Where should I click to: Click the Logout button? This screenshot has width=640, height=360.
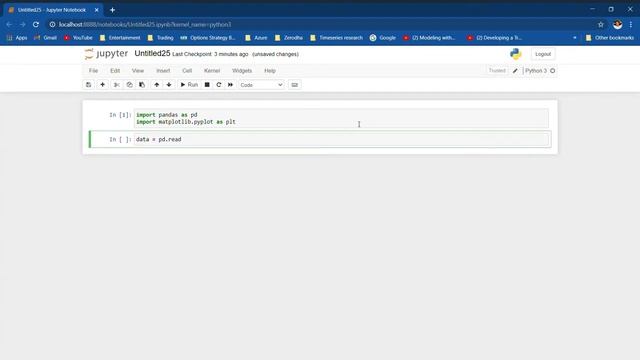click(543, 54)
